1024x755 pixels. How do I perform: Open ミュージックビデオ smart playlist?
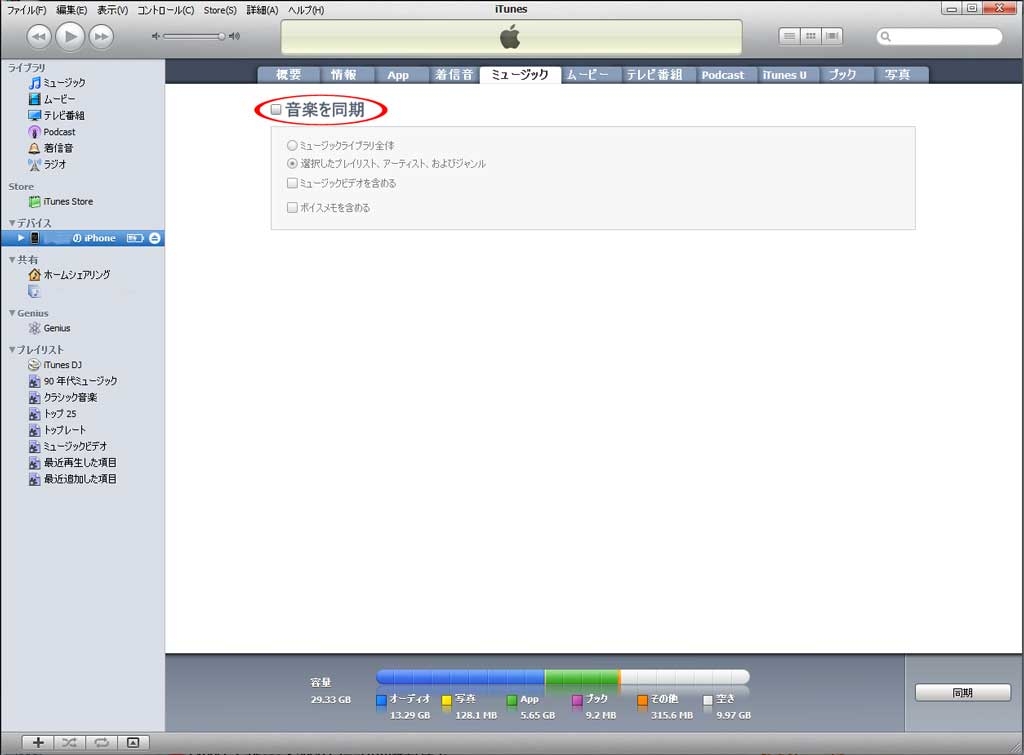click(x=68, y=446)
